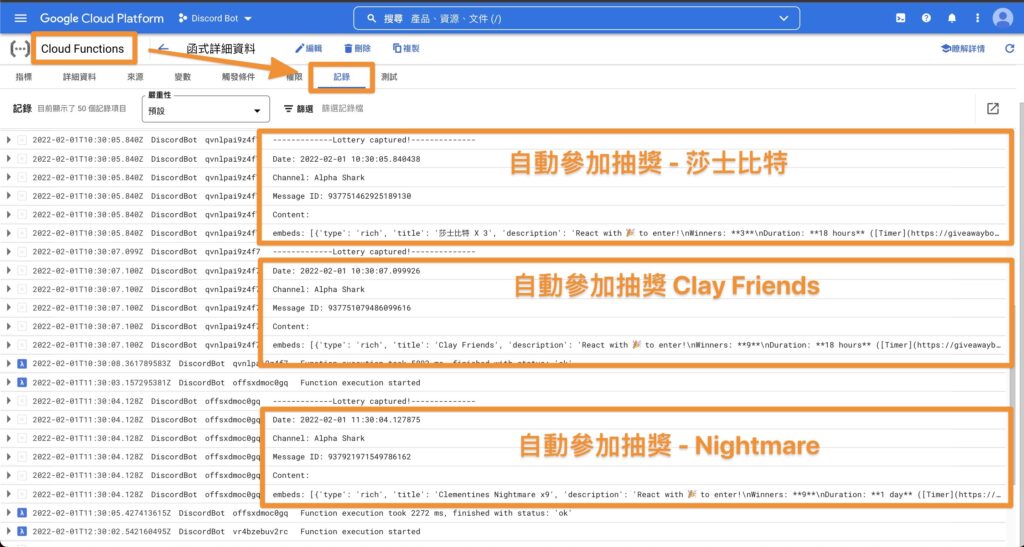The image size is (1024, 547).
Task: Click the 複製 copy button
Action: click(x=406, y=48)
